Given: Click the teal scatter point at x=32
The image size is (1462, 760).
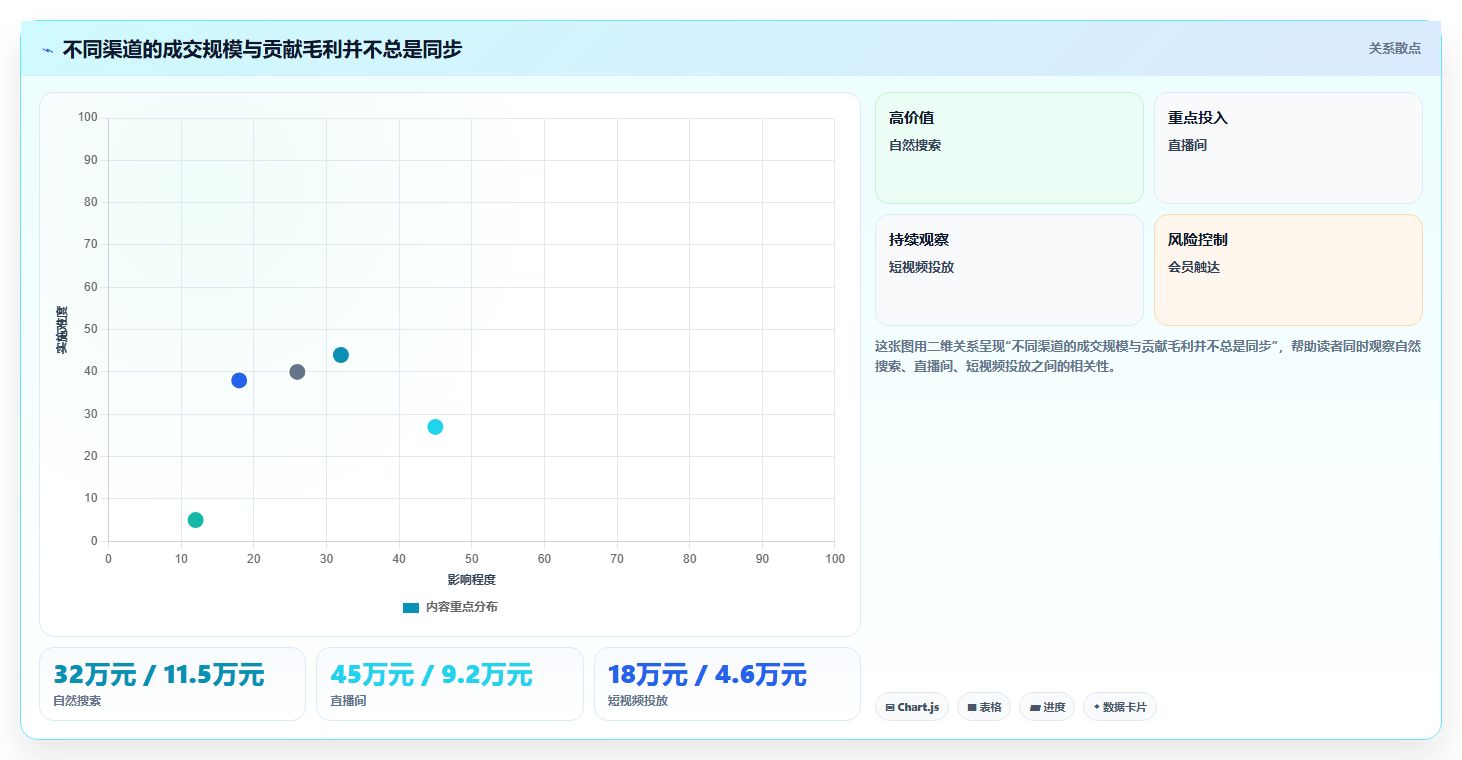Looking at the screenshot, I should pyautogui.click(x=341, y=355).
